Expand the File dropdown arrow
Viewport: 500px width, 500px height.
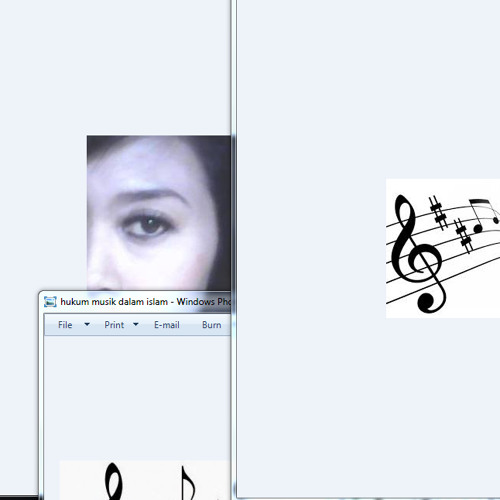pyautogui.click(x=87, y=324)
